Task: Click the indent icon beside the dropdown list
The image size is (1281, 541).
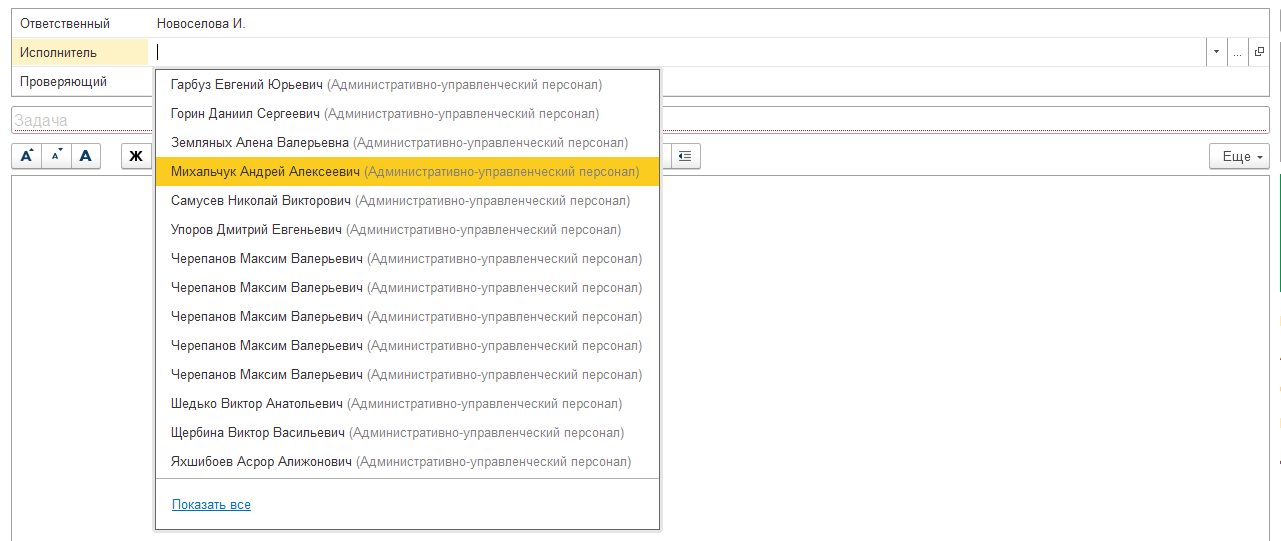Action: point(685,156)
